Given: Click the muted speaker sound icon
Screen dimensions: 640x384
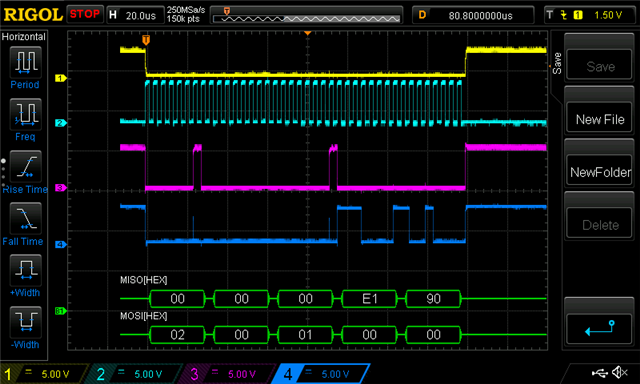Looking at the screenshot, I should point(620,372).
